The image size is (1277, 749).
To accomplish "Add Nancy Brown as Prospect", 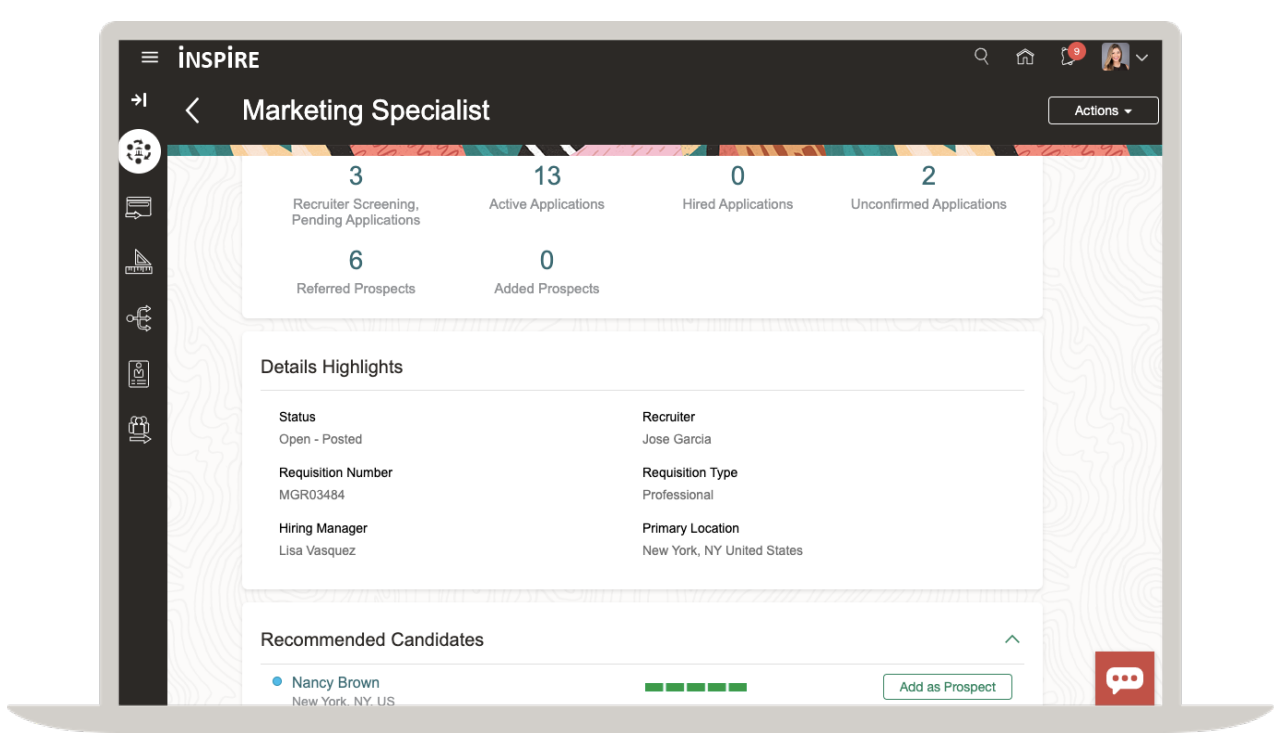I will [946, 687].
